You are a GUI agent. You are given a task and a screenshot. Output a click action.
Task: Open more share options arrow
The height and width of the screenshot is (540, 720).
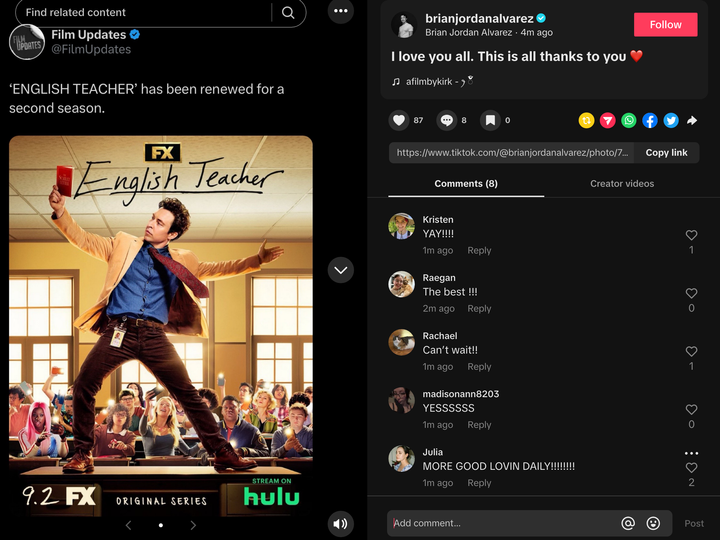coord(692,120)
